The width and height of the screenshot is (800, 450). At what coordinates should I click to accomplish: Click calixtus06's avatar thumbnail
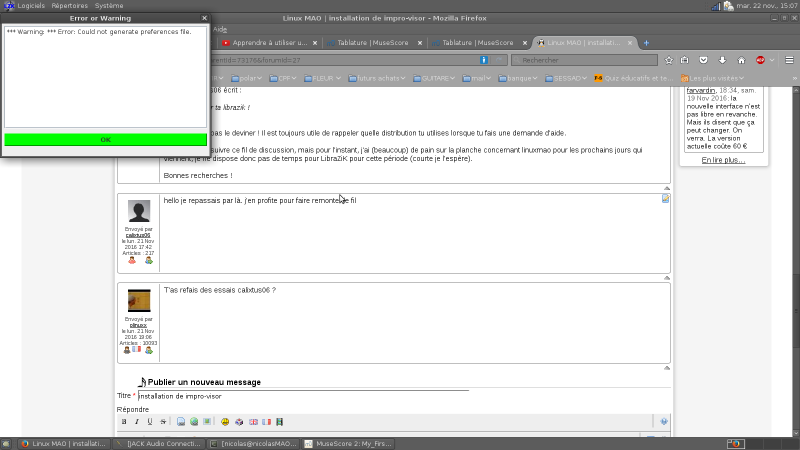point(139,211)
